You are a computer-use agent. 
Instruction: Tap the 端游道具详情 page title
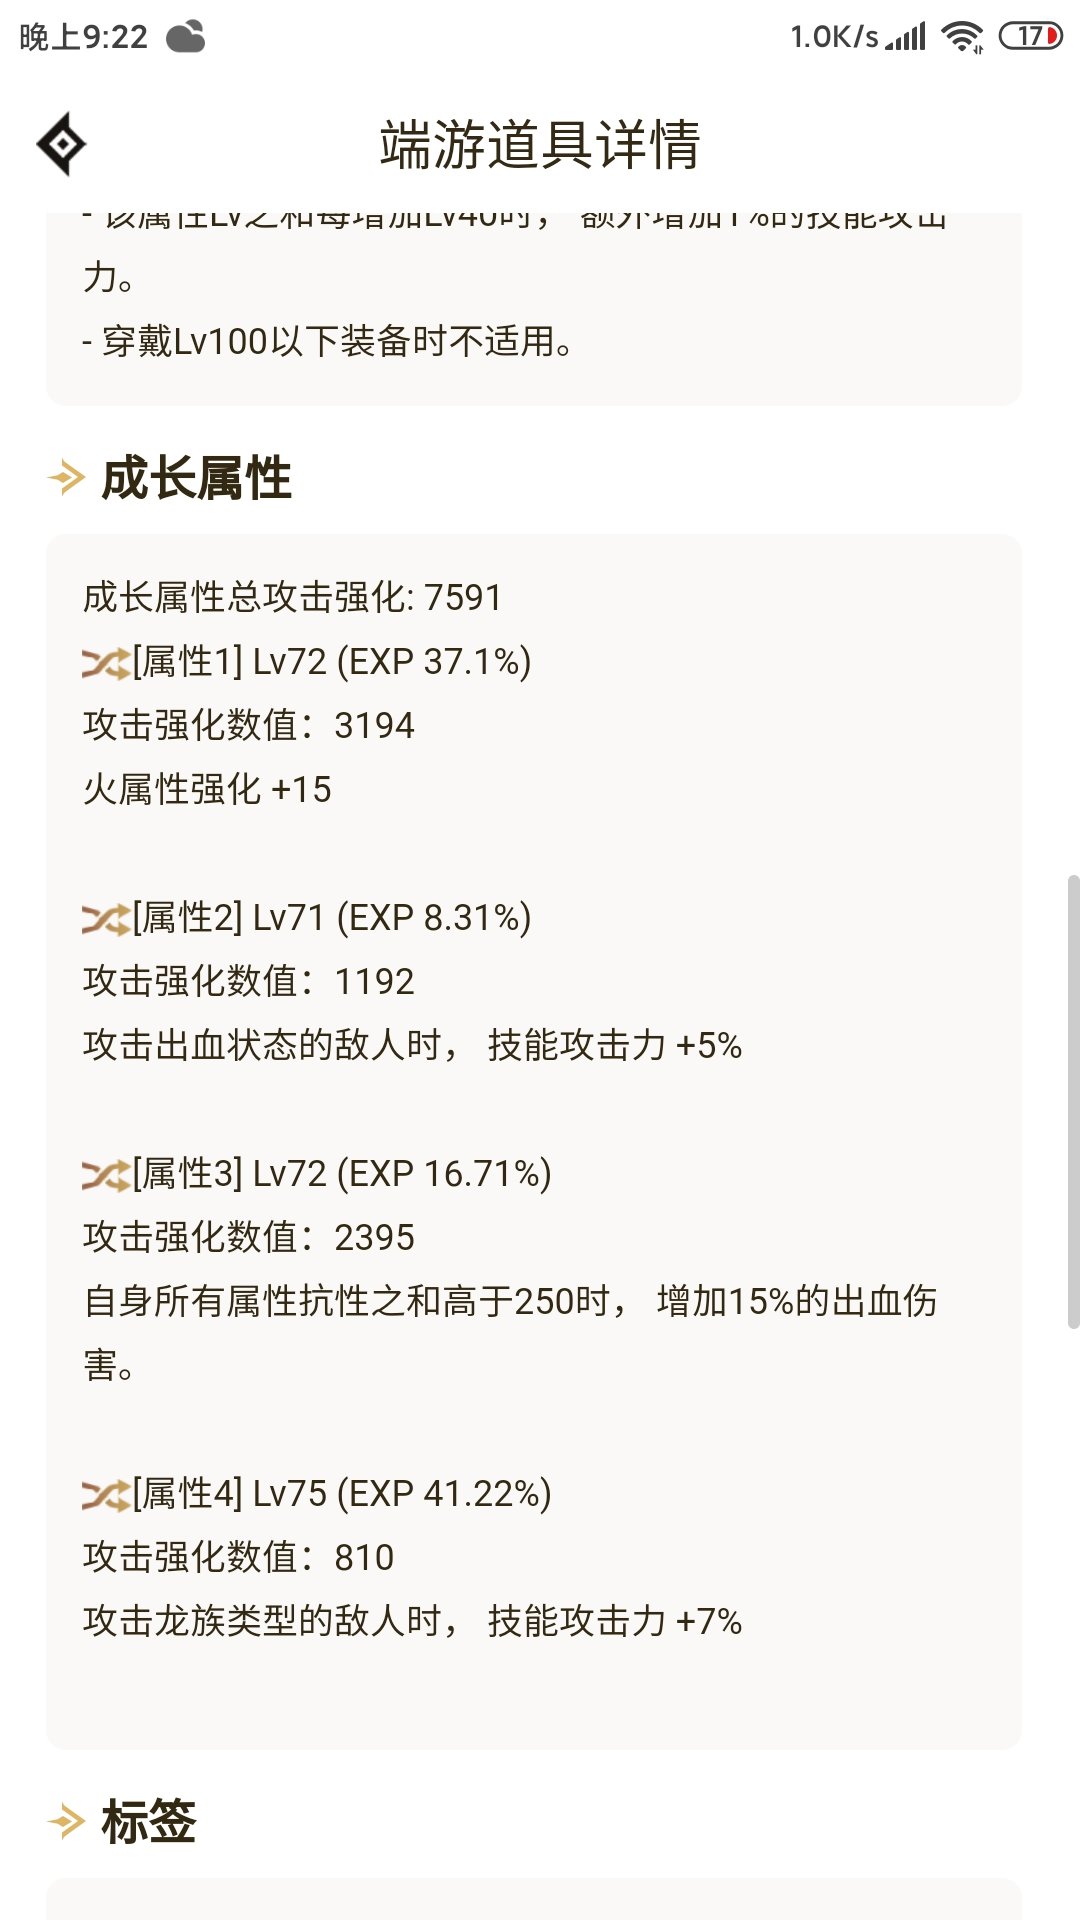[540, 144]
